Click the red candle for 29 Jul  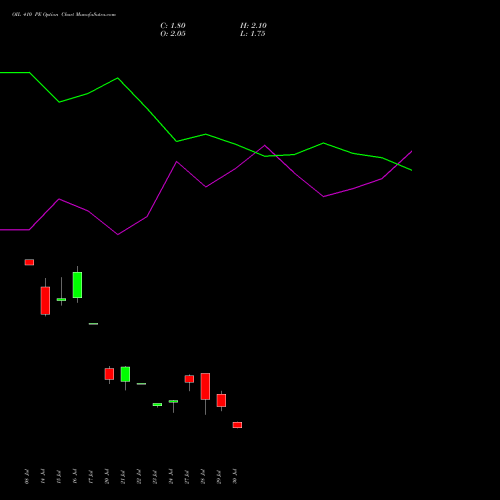221,400
